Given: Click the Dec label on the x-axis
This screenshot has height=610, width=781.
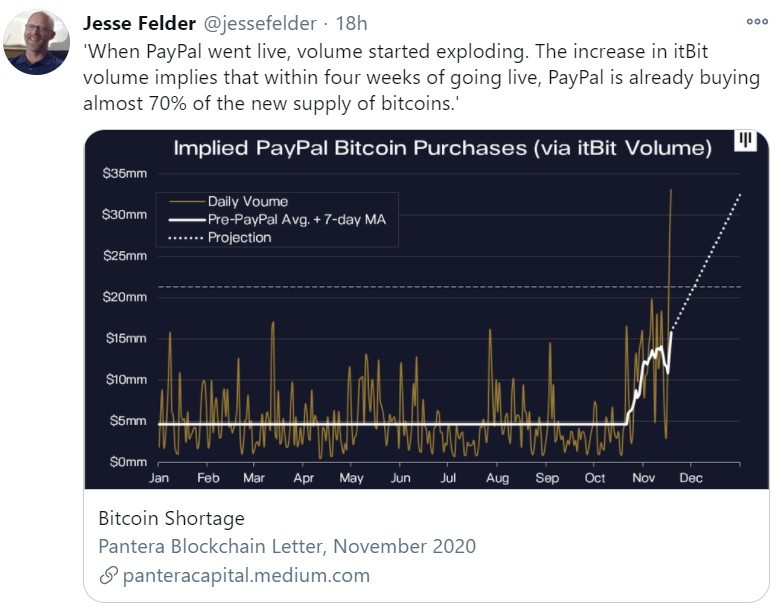Looking at the screenshot, I should click(691, 478).
